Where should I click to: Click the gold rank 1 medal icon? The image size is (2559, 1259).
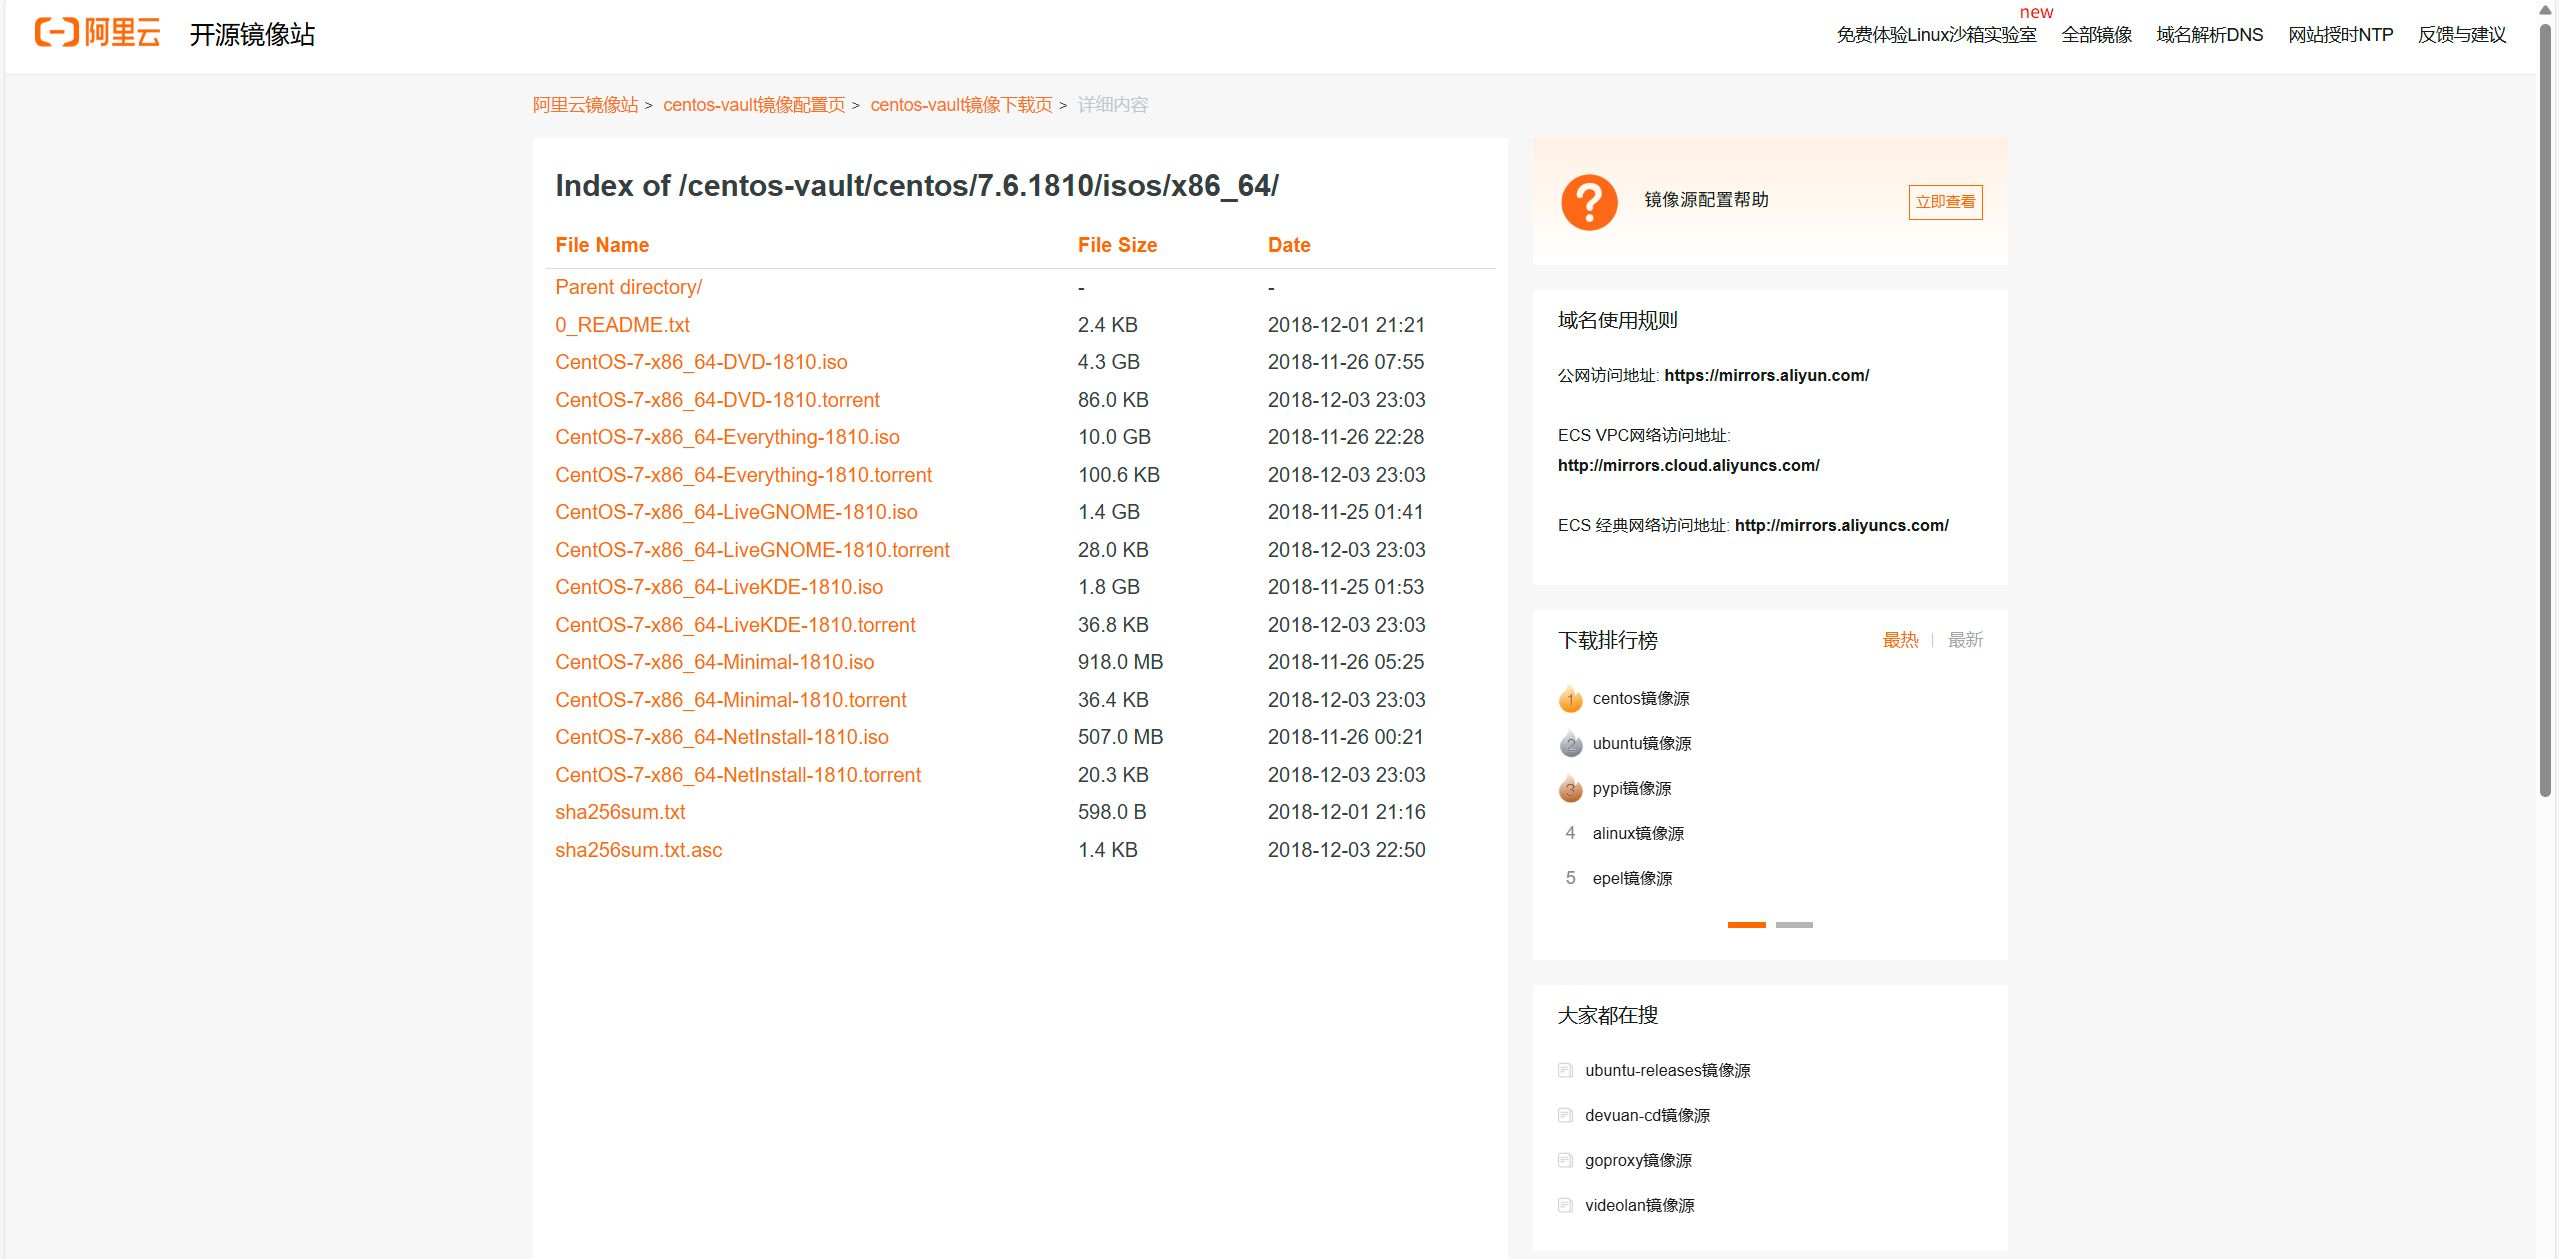tap(1570, 699)
